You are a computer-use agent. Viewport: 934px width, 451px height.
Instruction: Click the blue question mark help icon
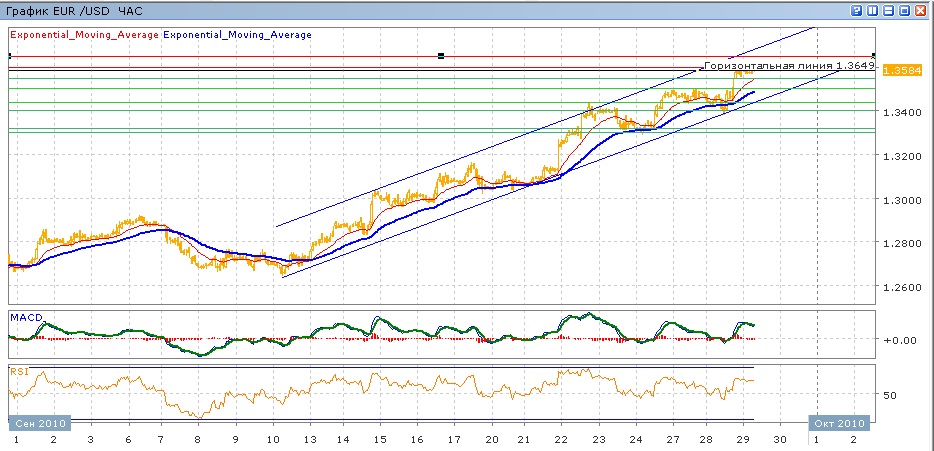[857, 10]
